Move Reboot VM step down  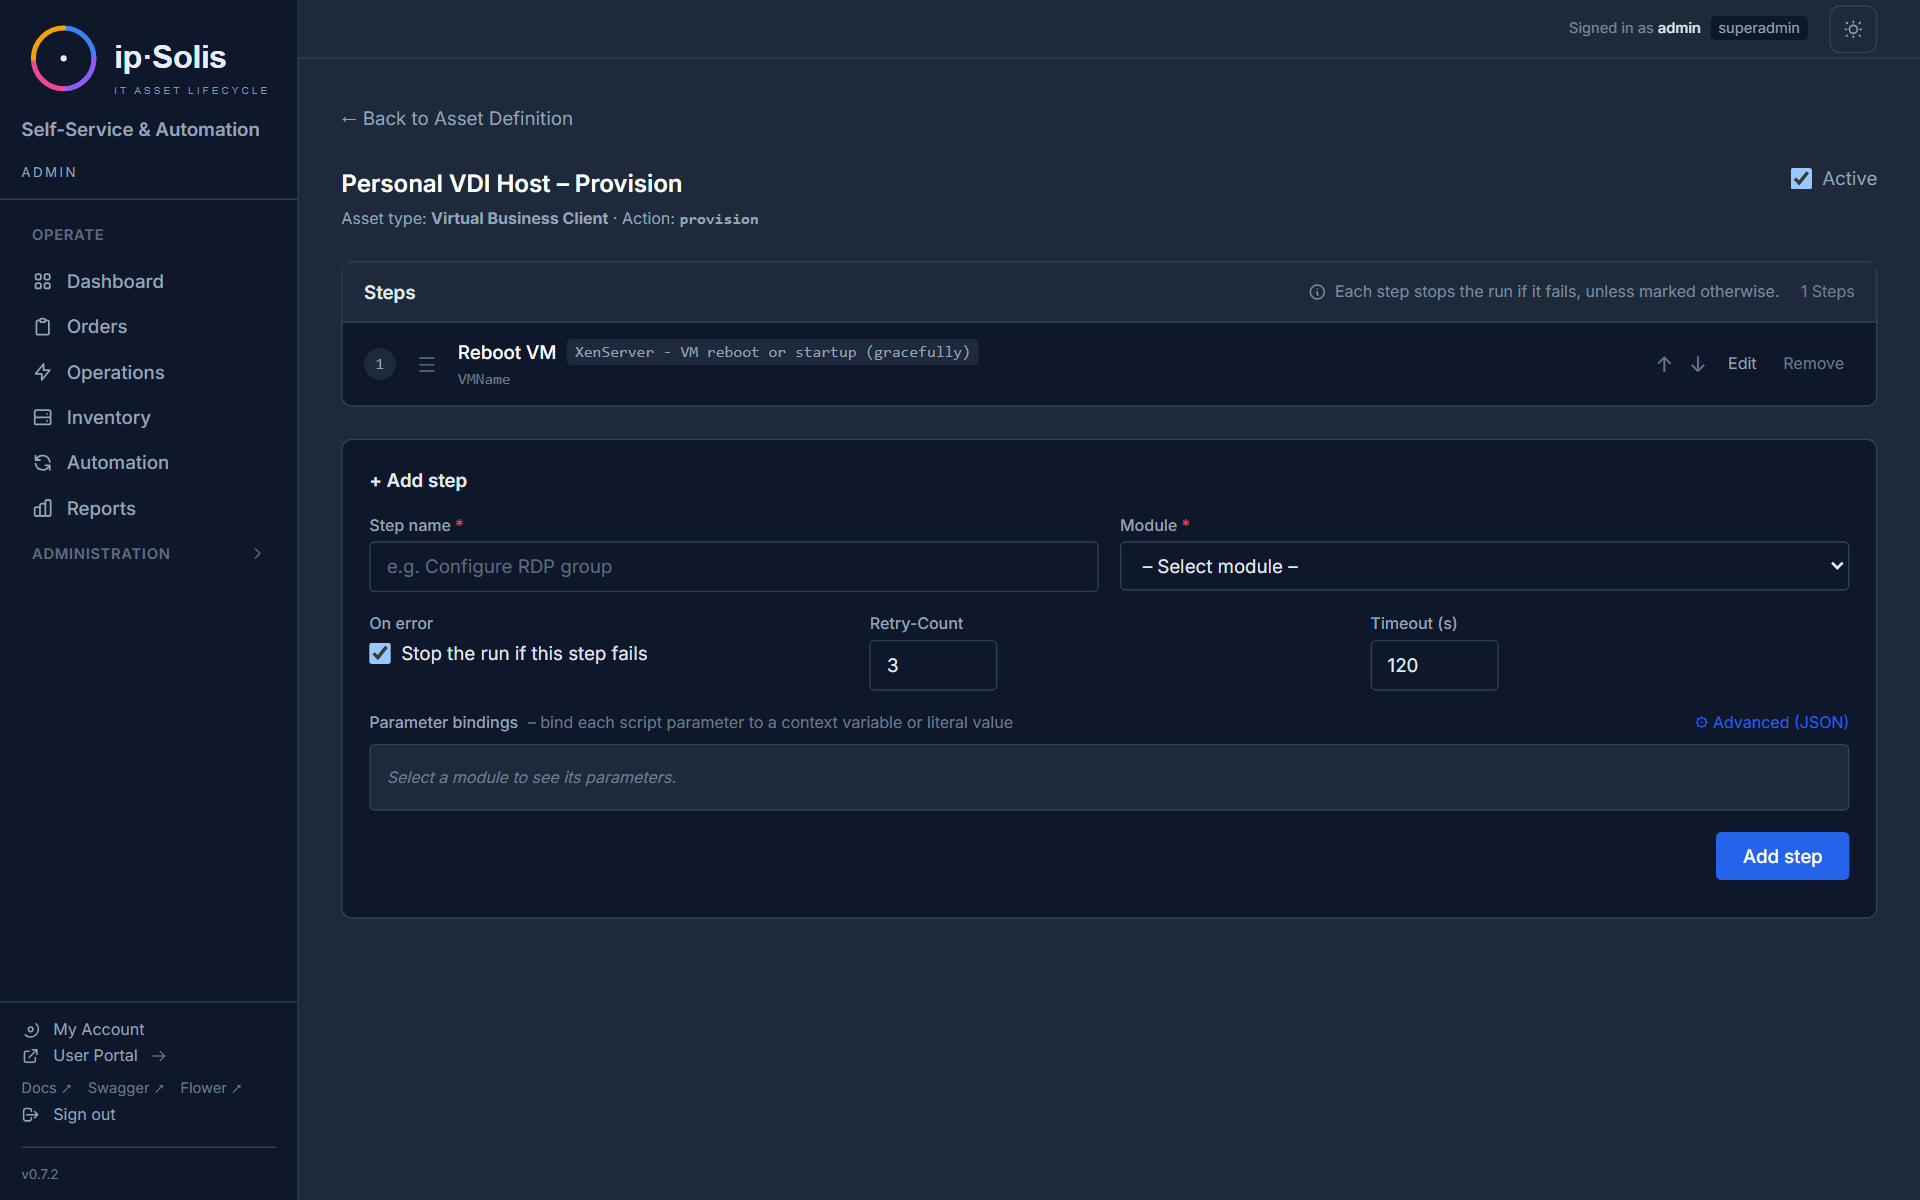click(x=1698, y=364)
